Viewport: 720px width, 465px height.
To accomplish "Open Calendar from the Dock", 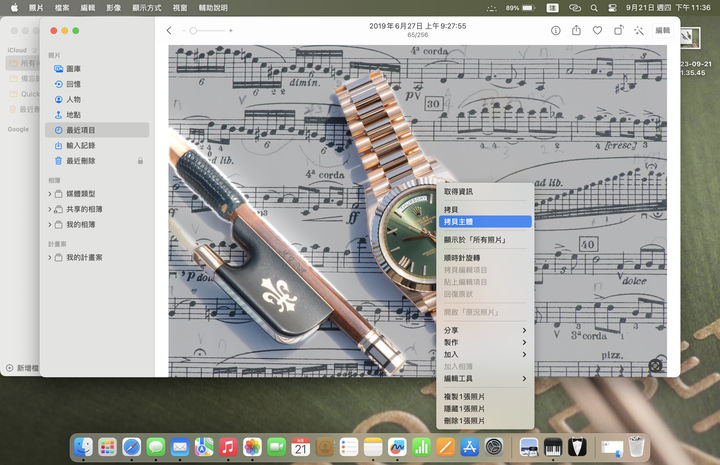I will pyautogui.click(x=301, y=447).
